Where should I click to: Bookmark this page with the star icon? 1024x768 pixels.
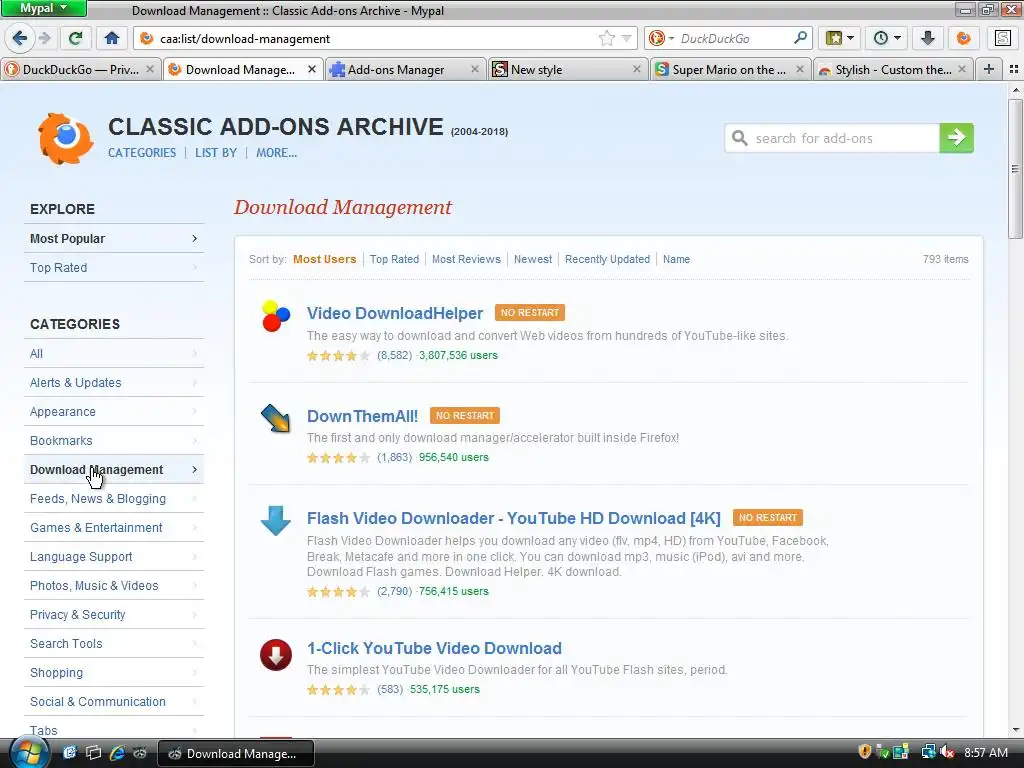[x=607, y=39]
